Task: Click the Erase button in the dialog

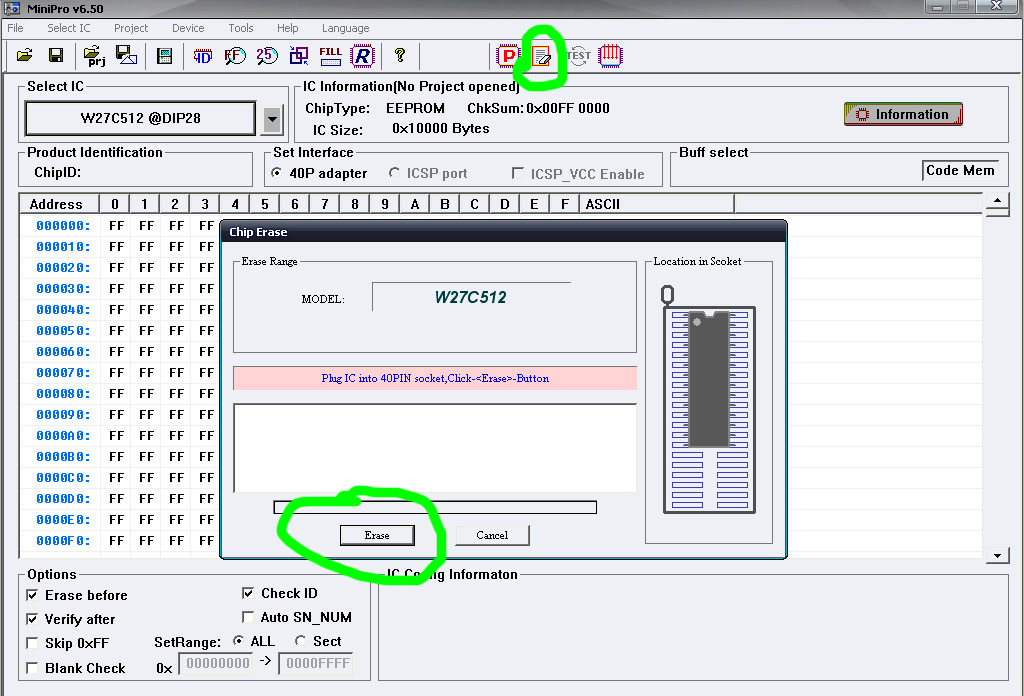Action: [x=377, y=535]
